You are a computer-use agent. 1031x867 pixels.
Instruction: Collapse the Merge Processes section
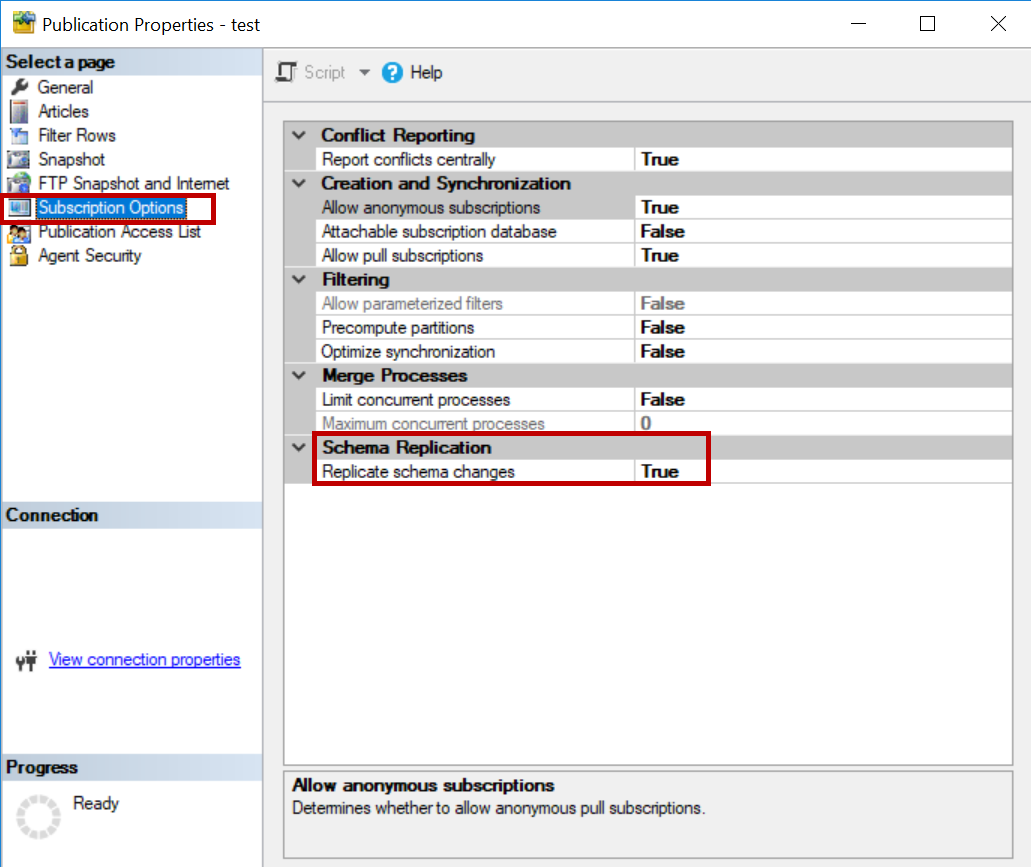298,376
